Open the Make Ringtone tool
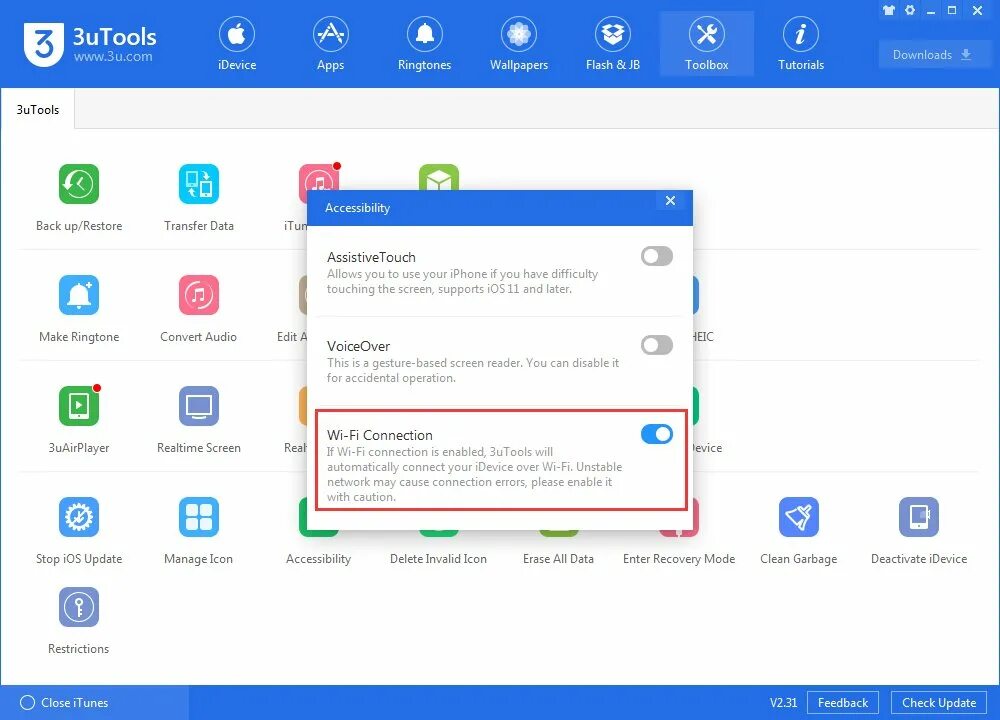Viewport: 1000px width, 720px height. click(79, 295)
